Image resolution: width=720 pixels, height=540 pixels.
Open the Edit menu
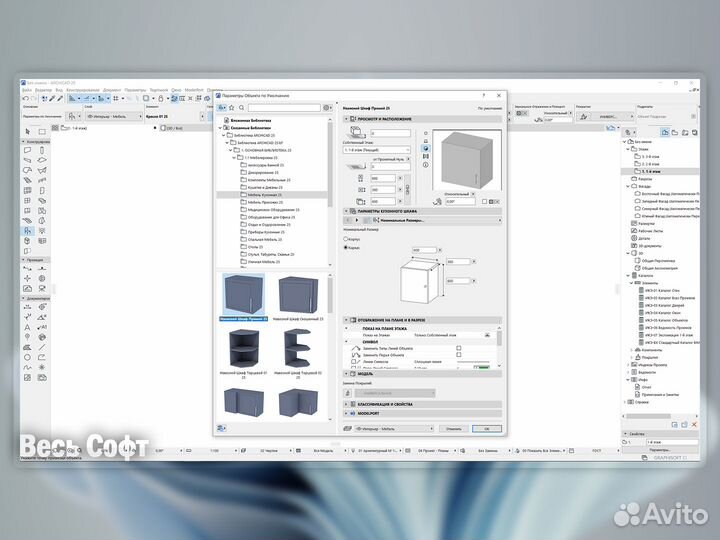[x=44, y=90]
